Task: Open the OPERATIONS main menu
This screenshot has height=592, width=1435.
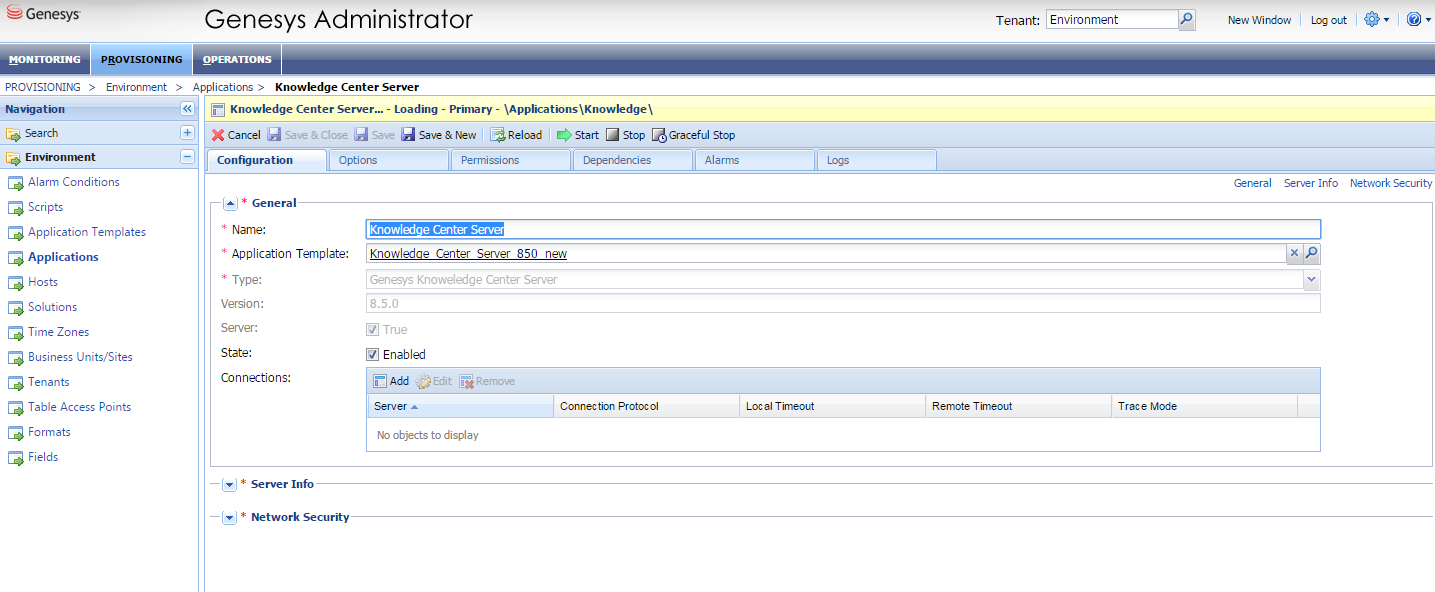Action: pos(237,59)
